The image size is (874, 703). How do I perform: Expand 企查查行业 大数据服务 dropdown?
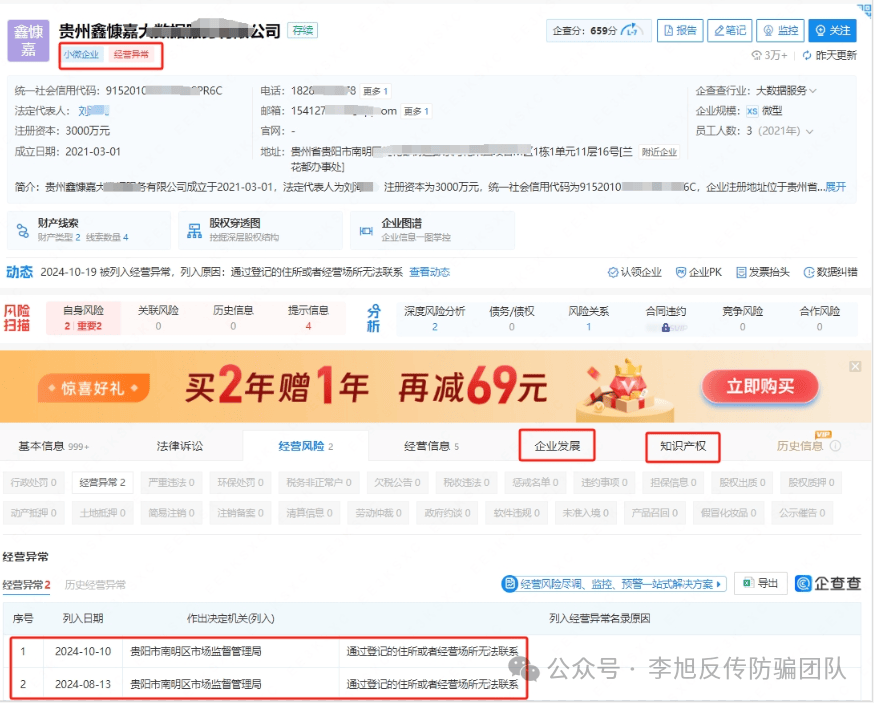[813, 91]
